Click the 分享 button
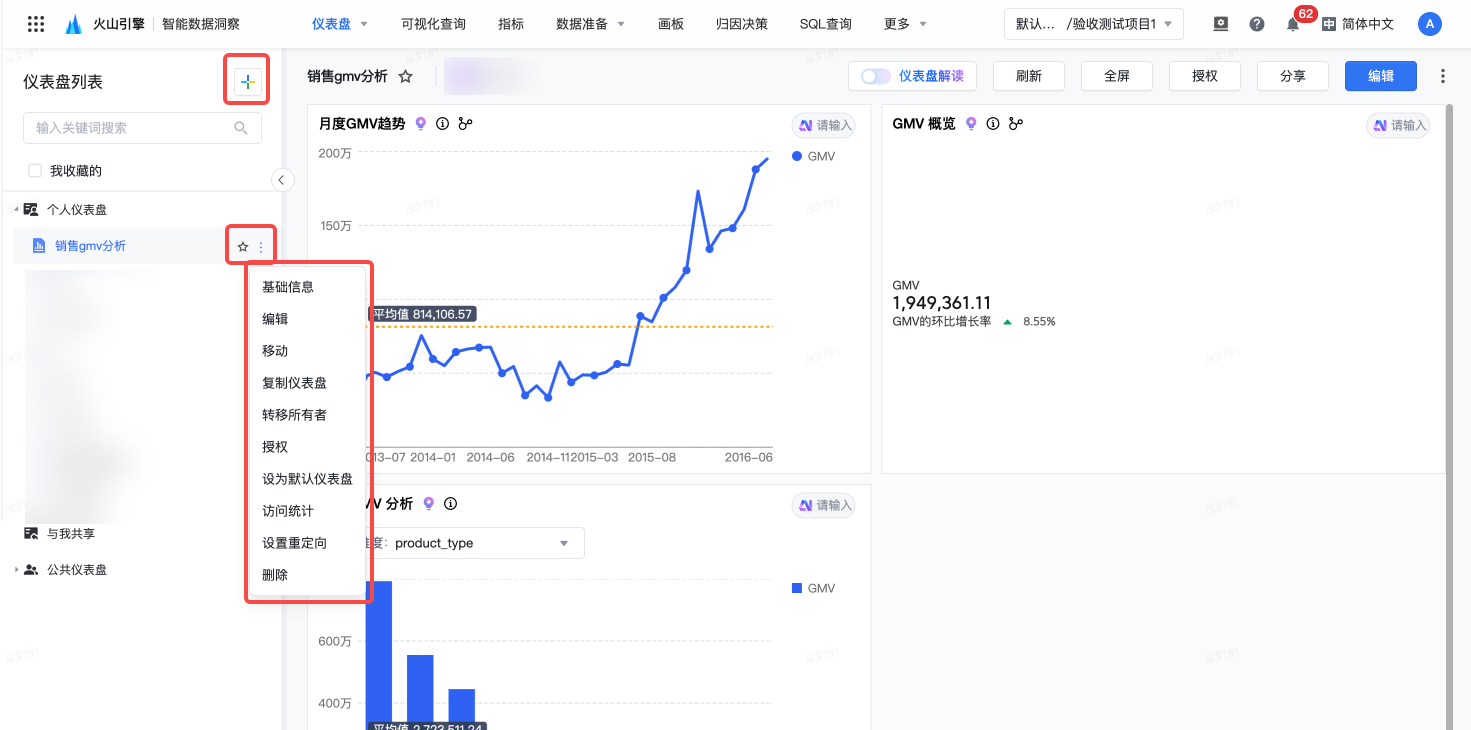 [1292, 76]
